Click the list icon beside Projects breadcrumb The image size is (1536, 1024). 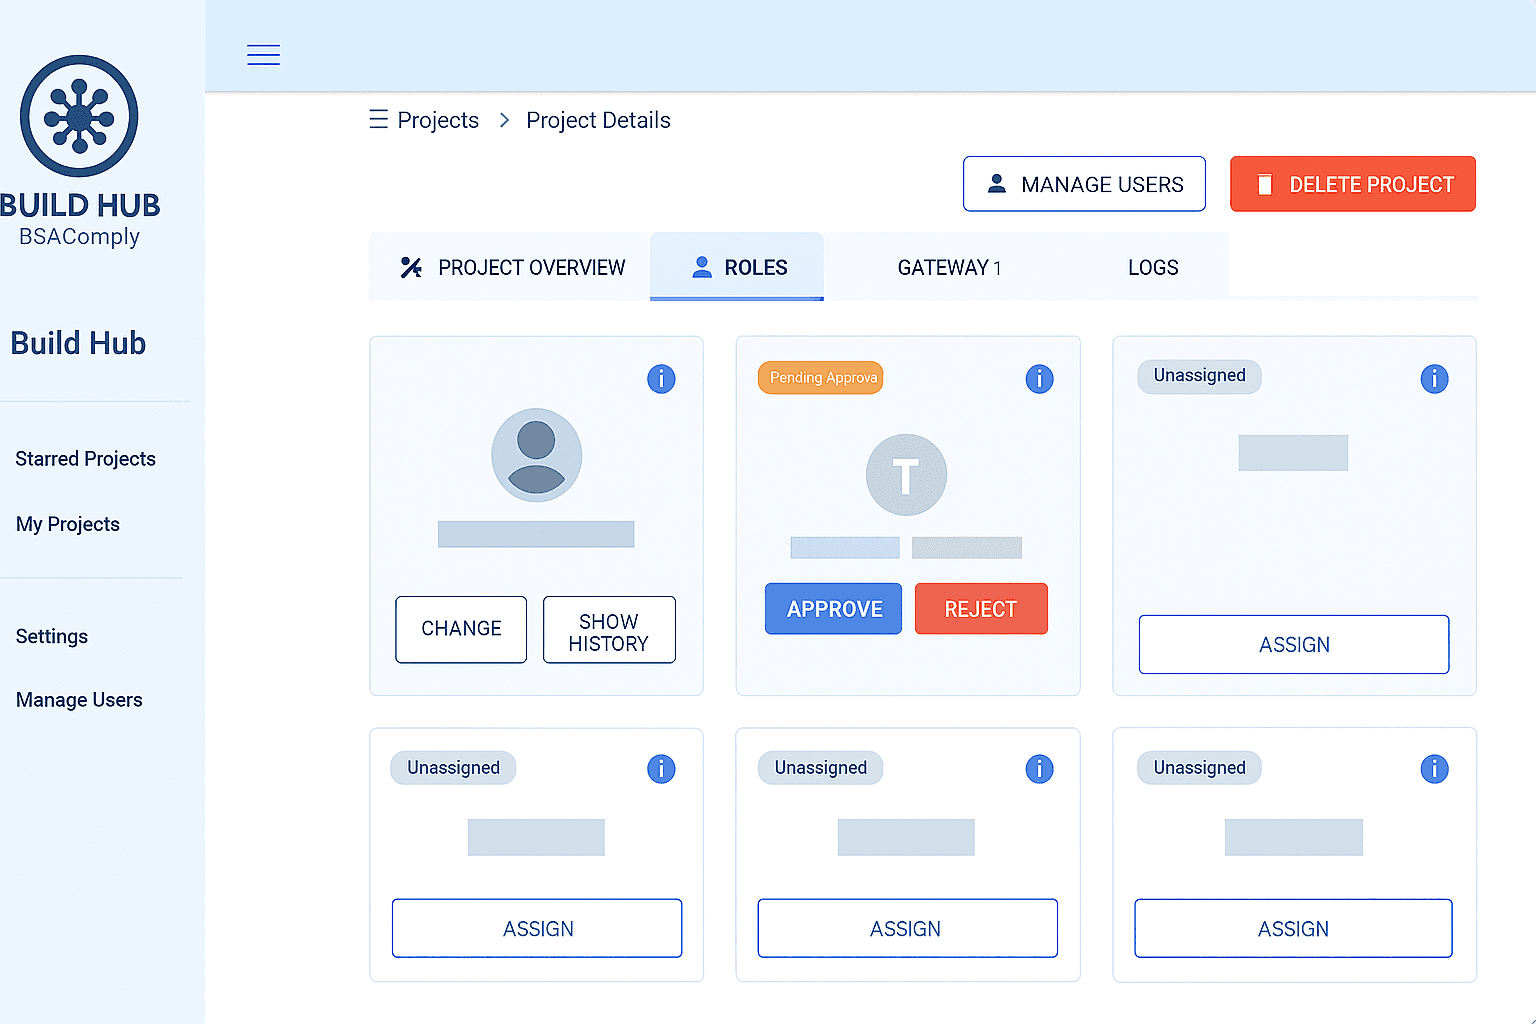coord(379,120)
